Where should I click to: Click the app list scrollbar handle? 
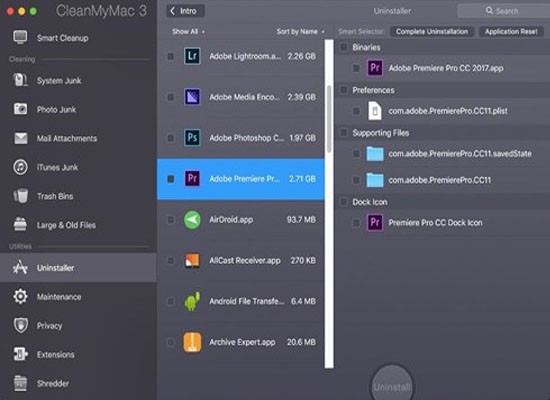329,119
